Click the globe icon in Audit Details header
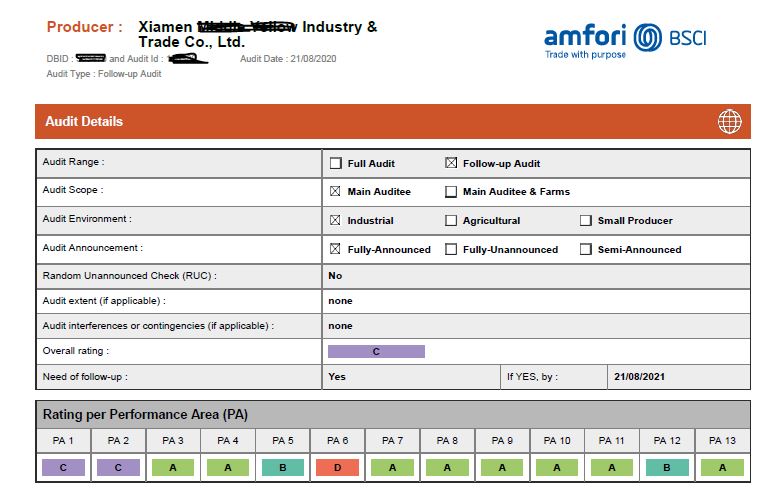The height and width of the screenshot is (496, 779). click(x=729, y=122)
